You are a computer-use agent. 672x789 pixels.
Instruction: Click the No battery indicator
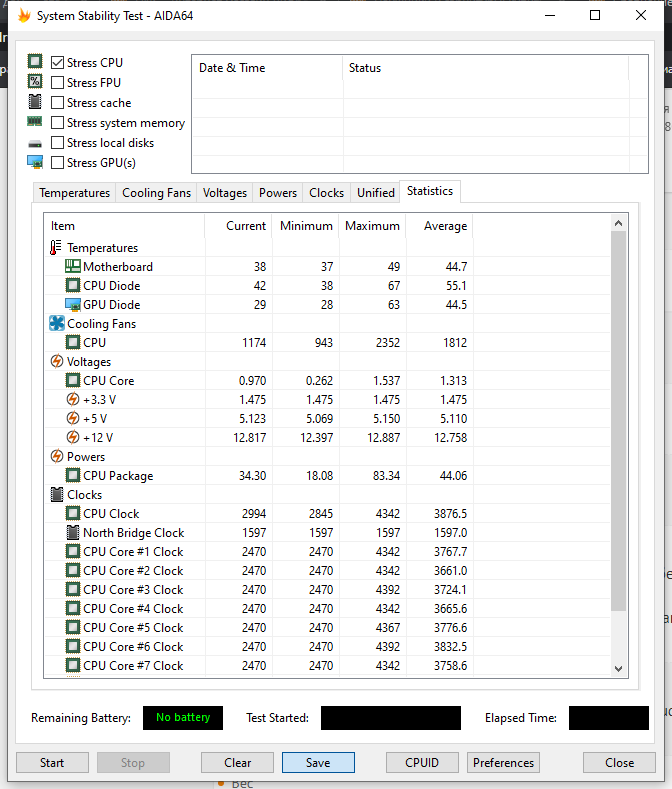183,718
